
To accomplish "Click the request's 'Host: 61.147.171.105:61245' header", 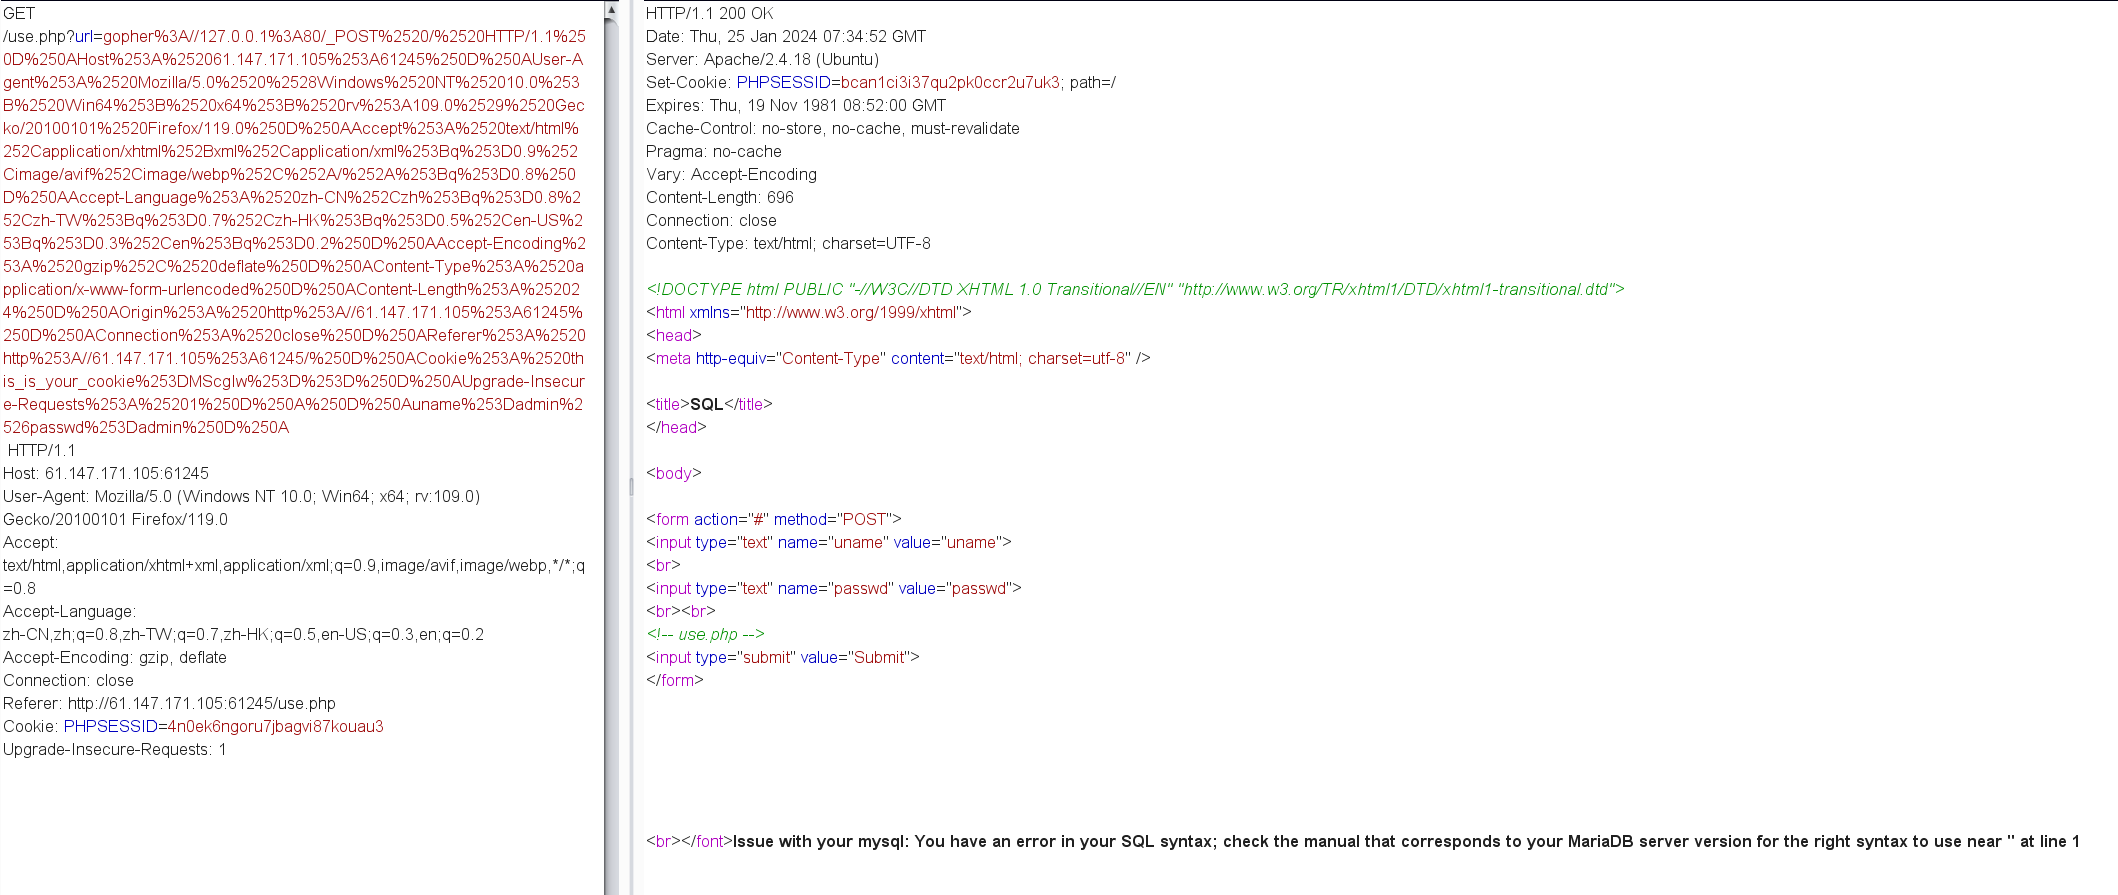I will click(x=106, y=473).
